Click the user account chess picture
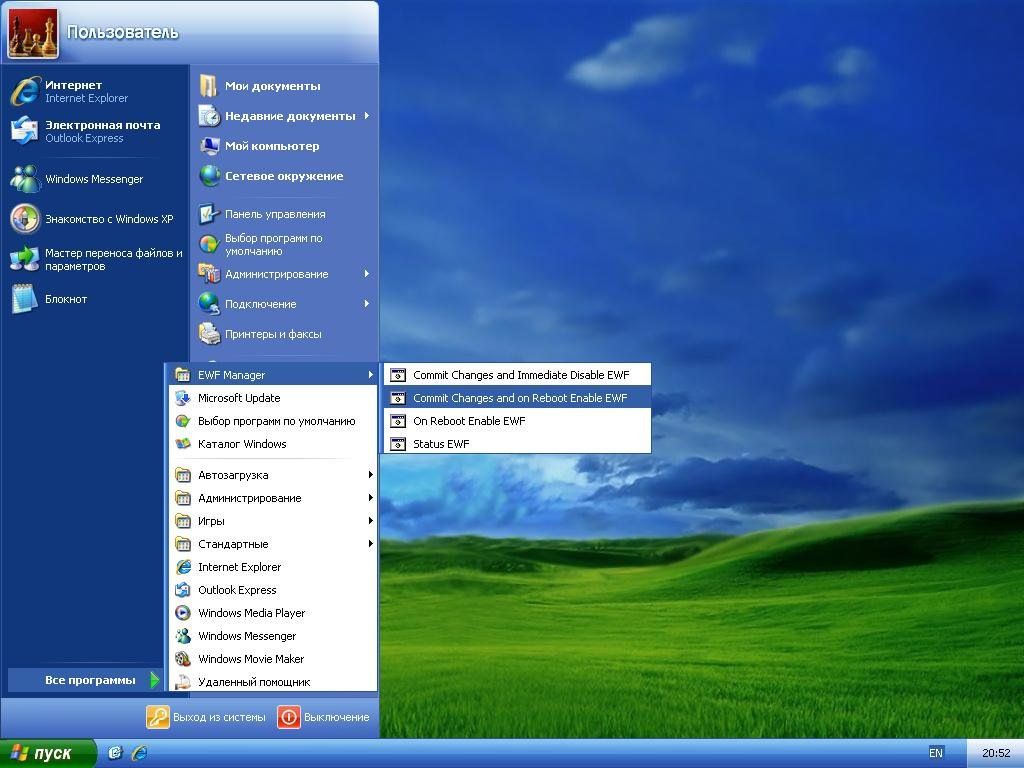This screenshot has width=1024, height=768. pyautogui.click(x=33, y=33)
